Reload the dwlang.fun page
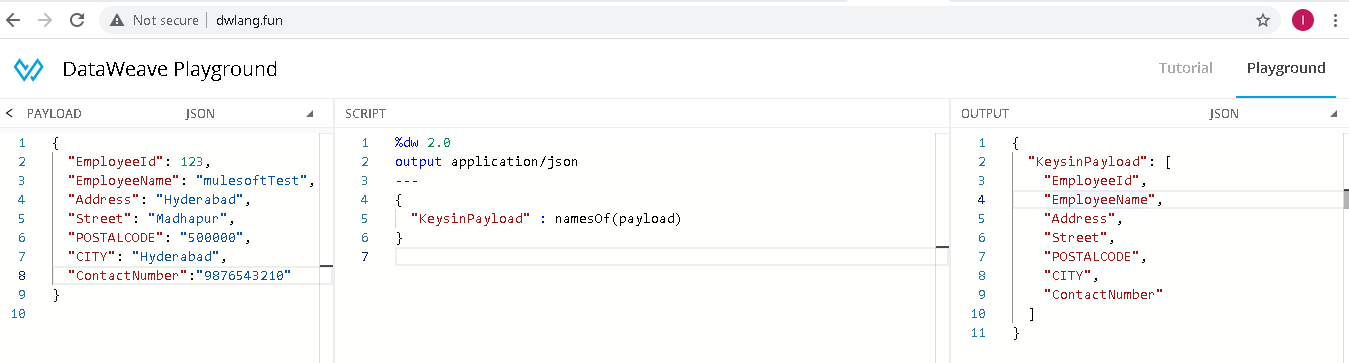The width and height of the screenshot is (1349, 363). (x=77, y=20)
